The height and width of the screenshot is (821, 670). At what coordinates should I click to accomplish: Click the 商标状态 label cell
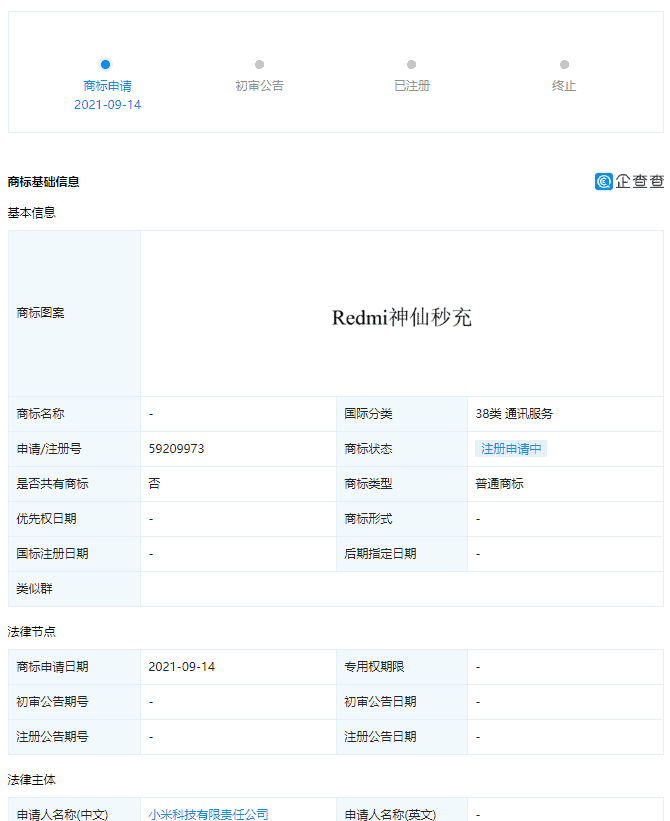coord(401,449)
